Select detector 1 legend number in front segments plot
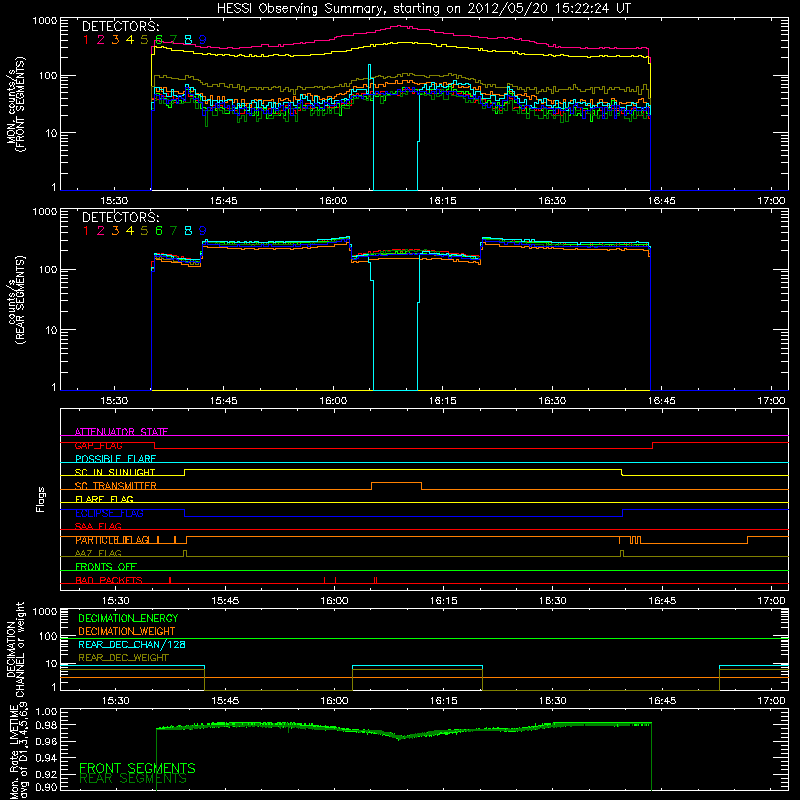 [86, 39]
